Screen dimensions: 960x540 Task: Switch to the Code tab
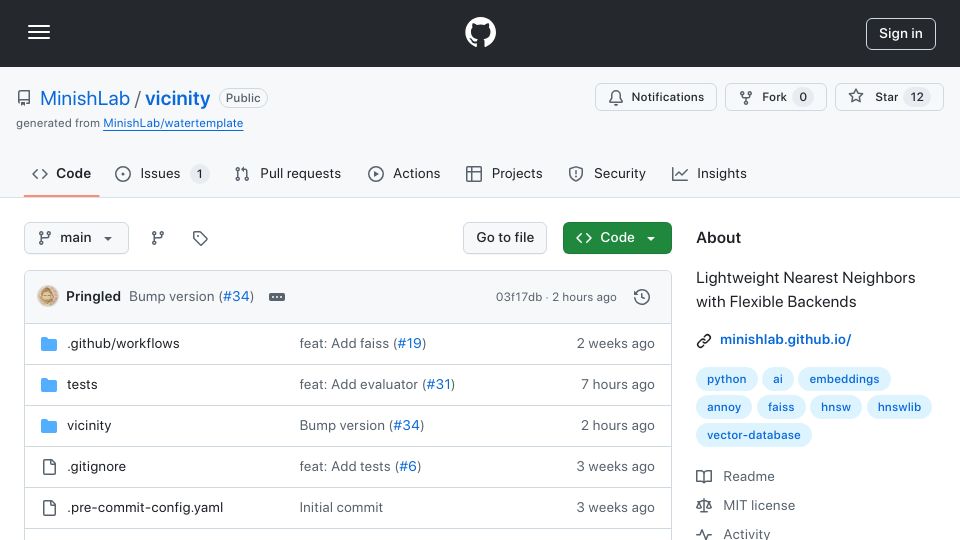61,174
